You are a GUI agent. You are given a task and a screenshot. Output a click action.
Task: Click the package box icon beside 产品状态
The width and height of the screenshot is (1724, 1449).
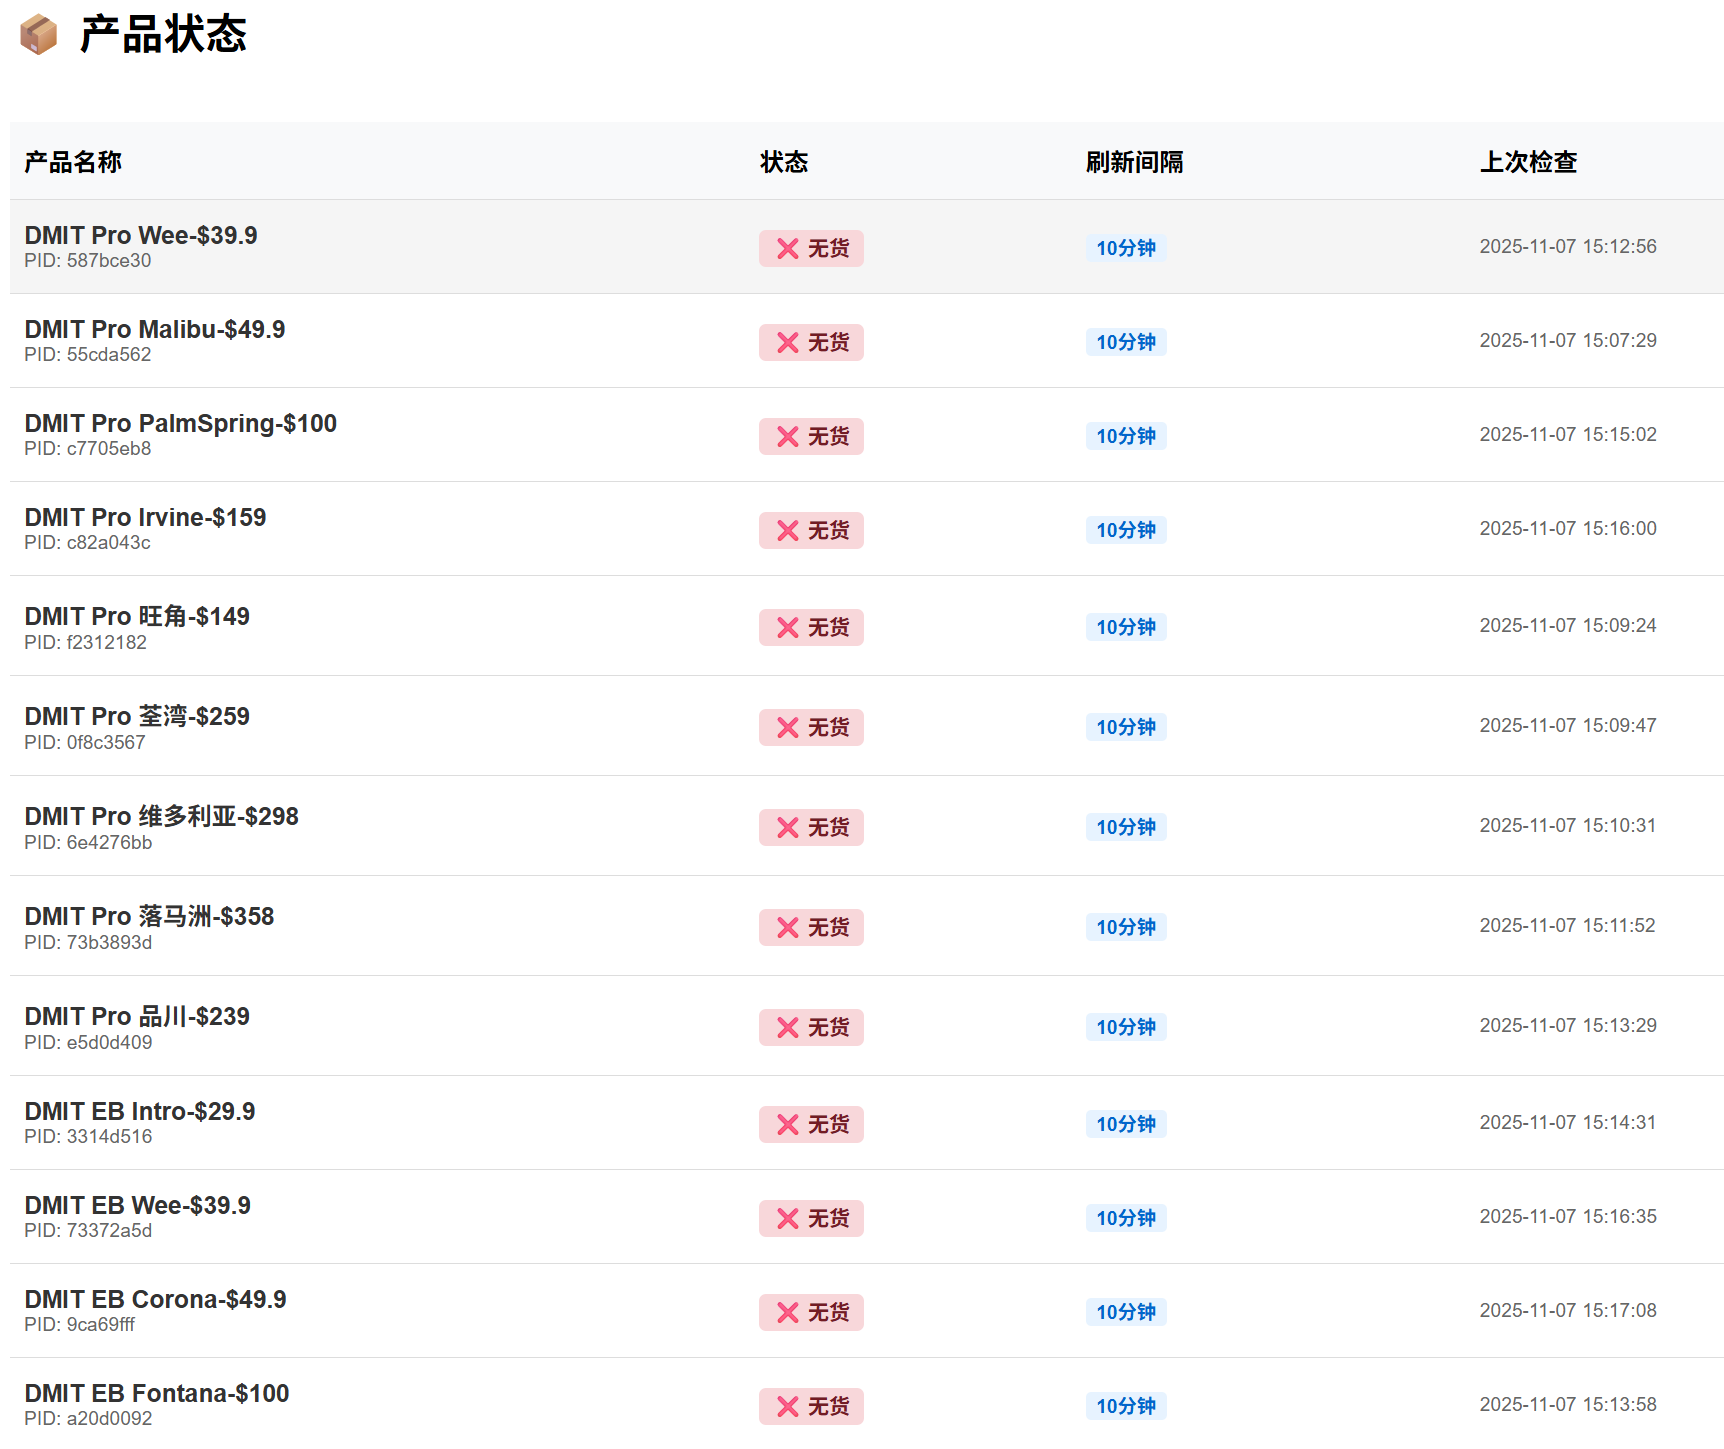click(39, 35)
